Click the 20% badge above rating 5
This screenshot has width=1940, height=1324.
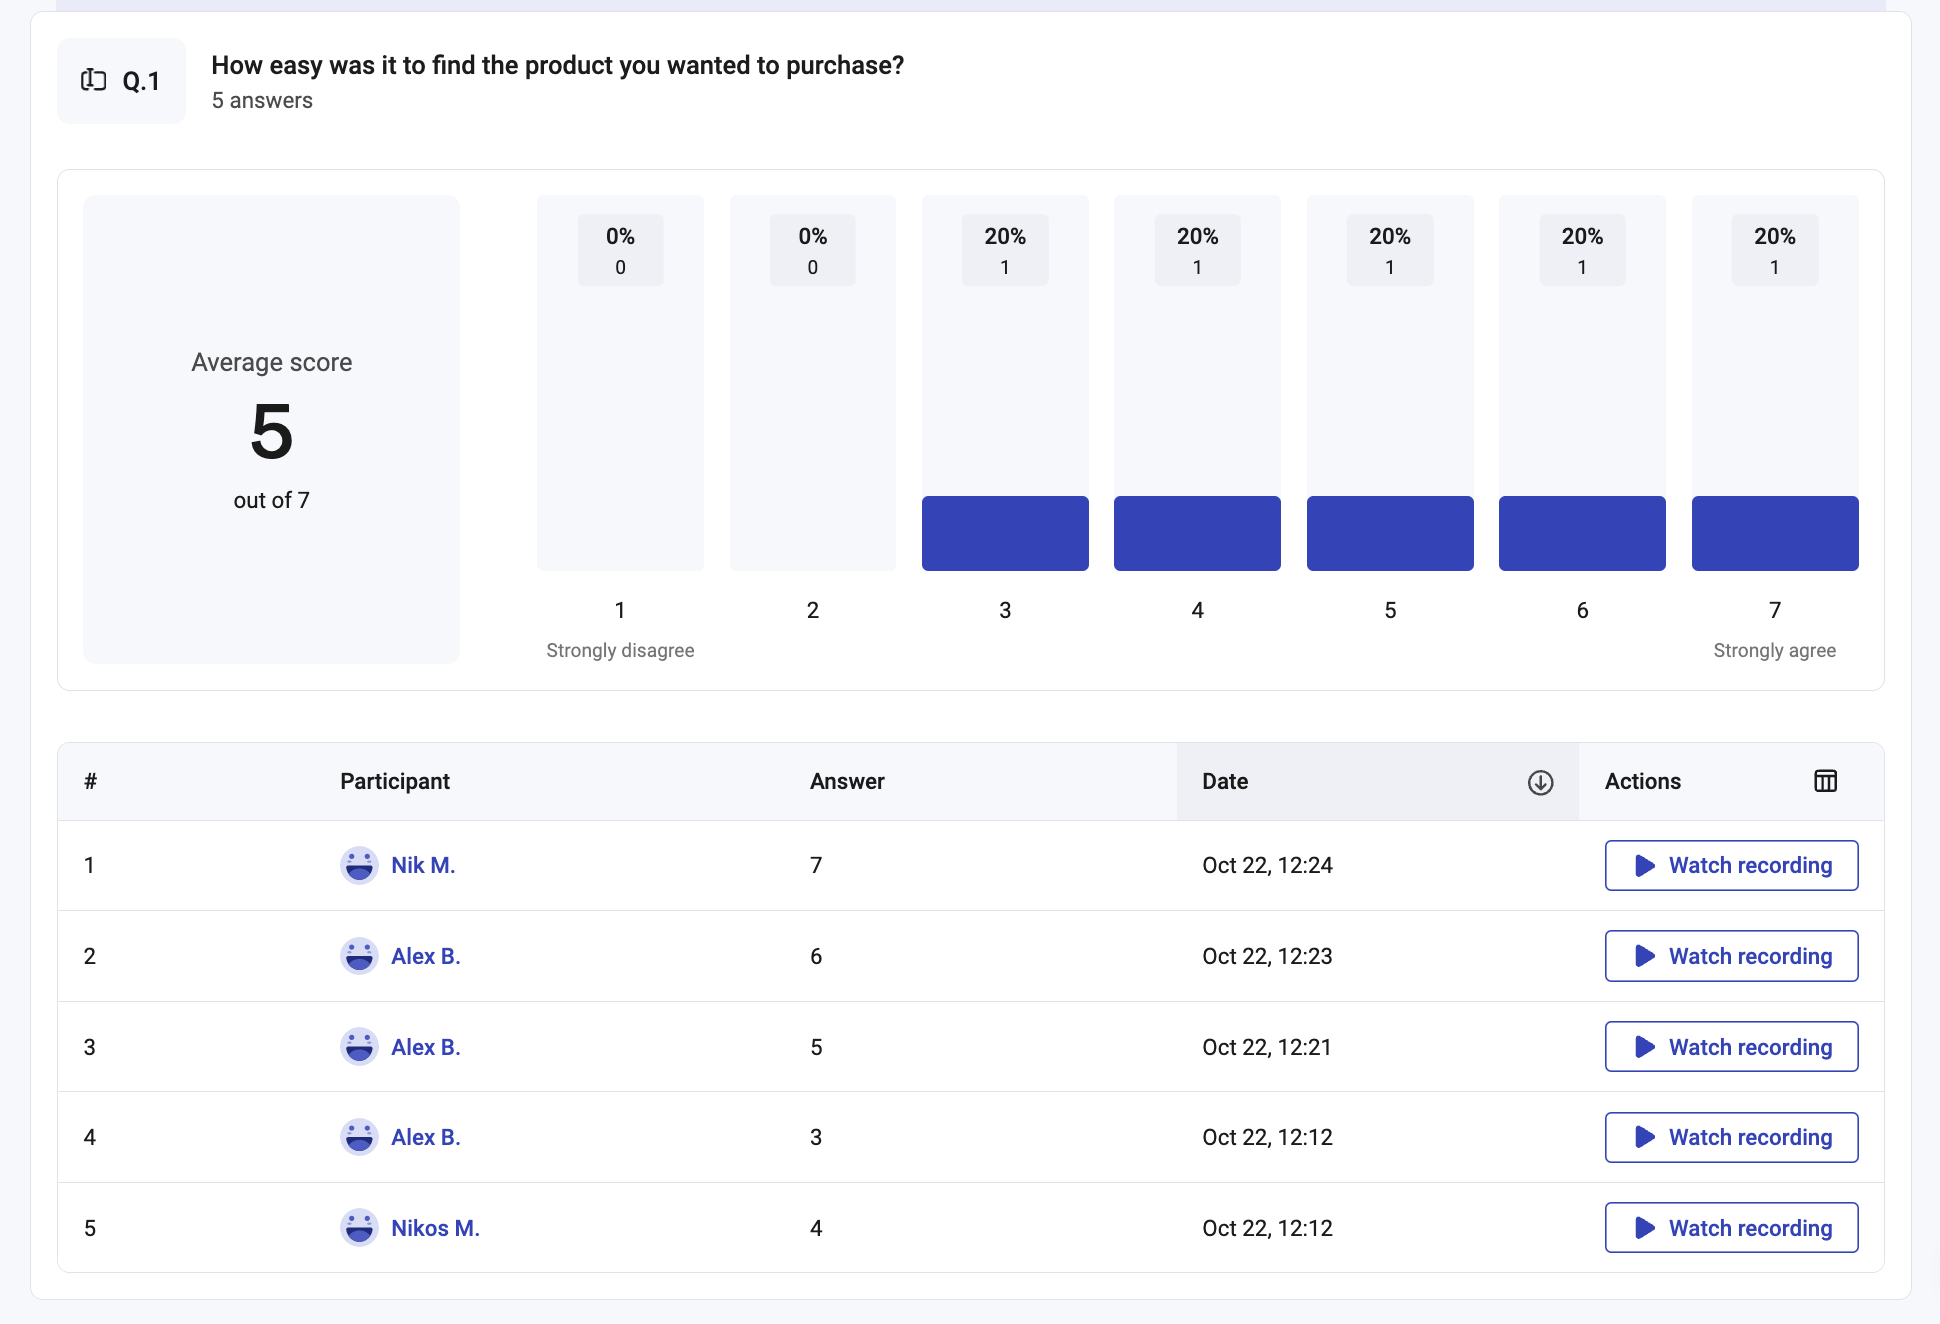pos(1389,249)
